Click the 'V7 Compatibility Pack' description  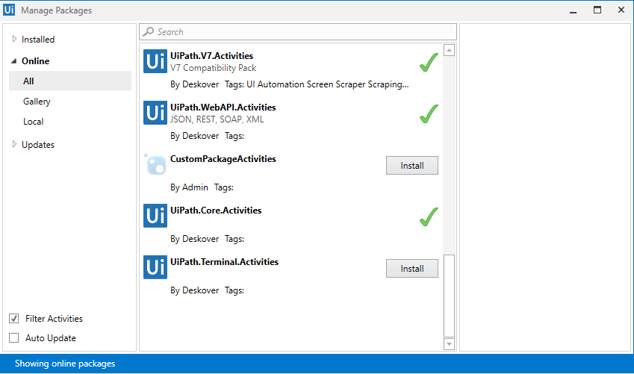tap(213, 68)
